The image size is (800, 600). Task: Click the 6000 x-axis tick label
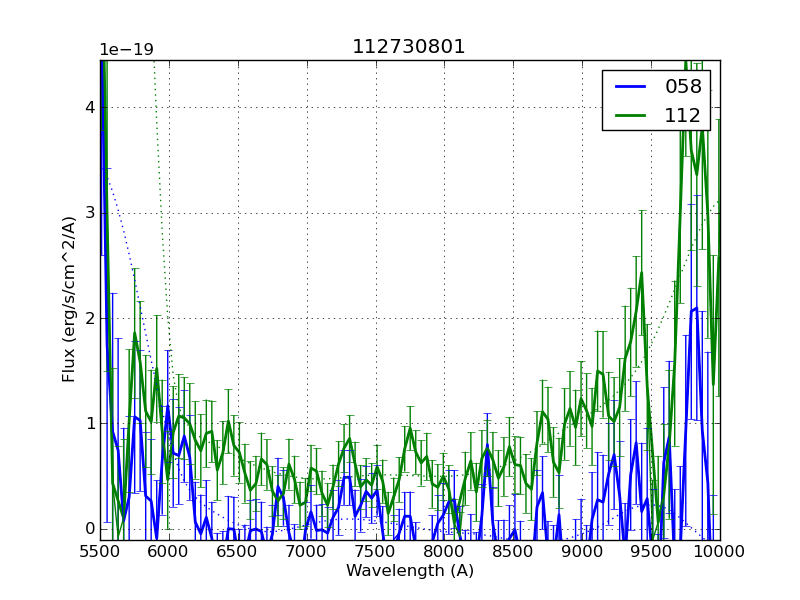[x=169, y=552]
